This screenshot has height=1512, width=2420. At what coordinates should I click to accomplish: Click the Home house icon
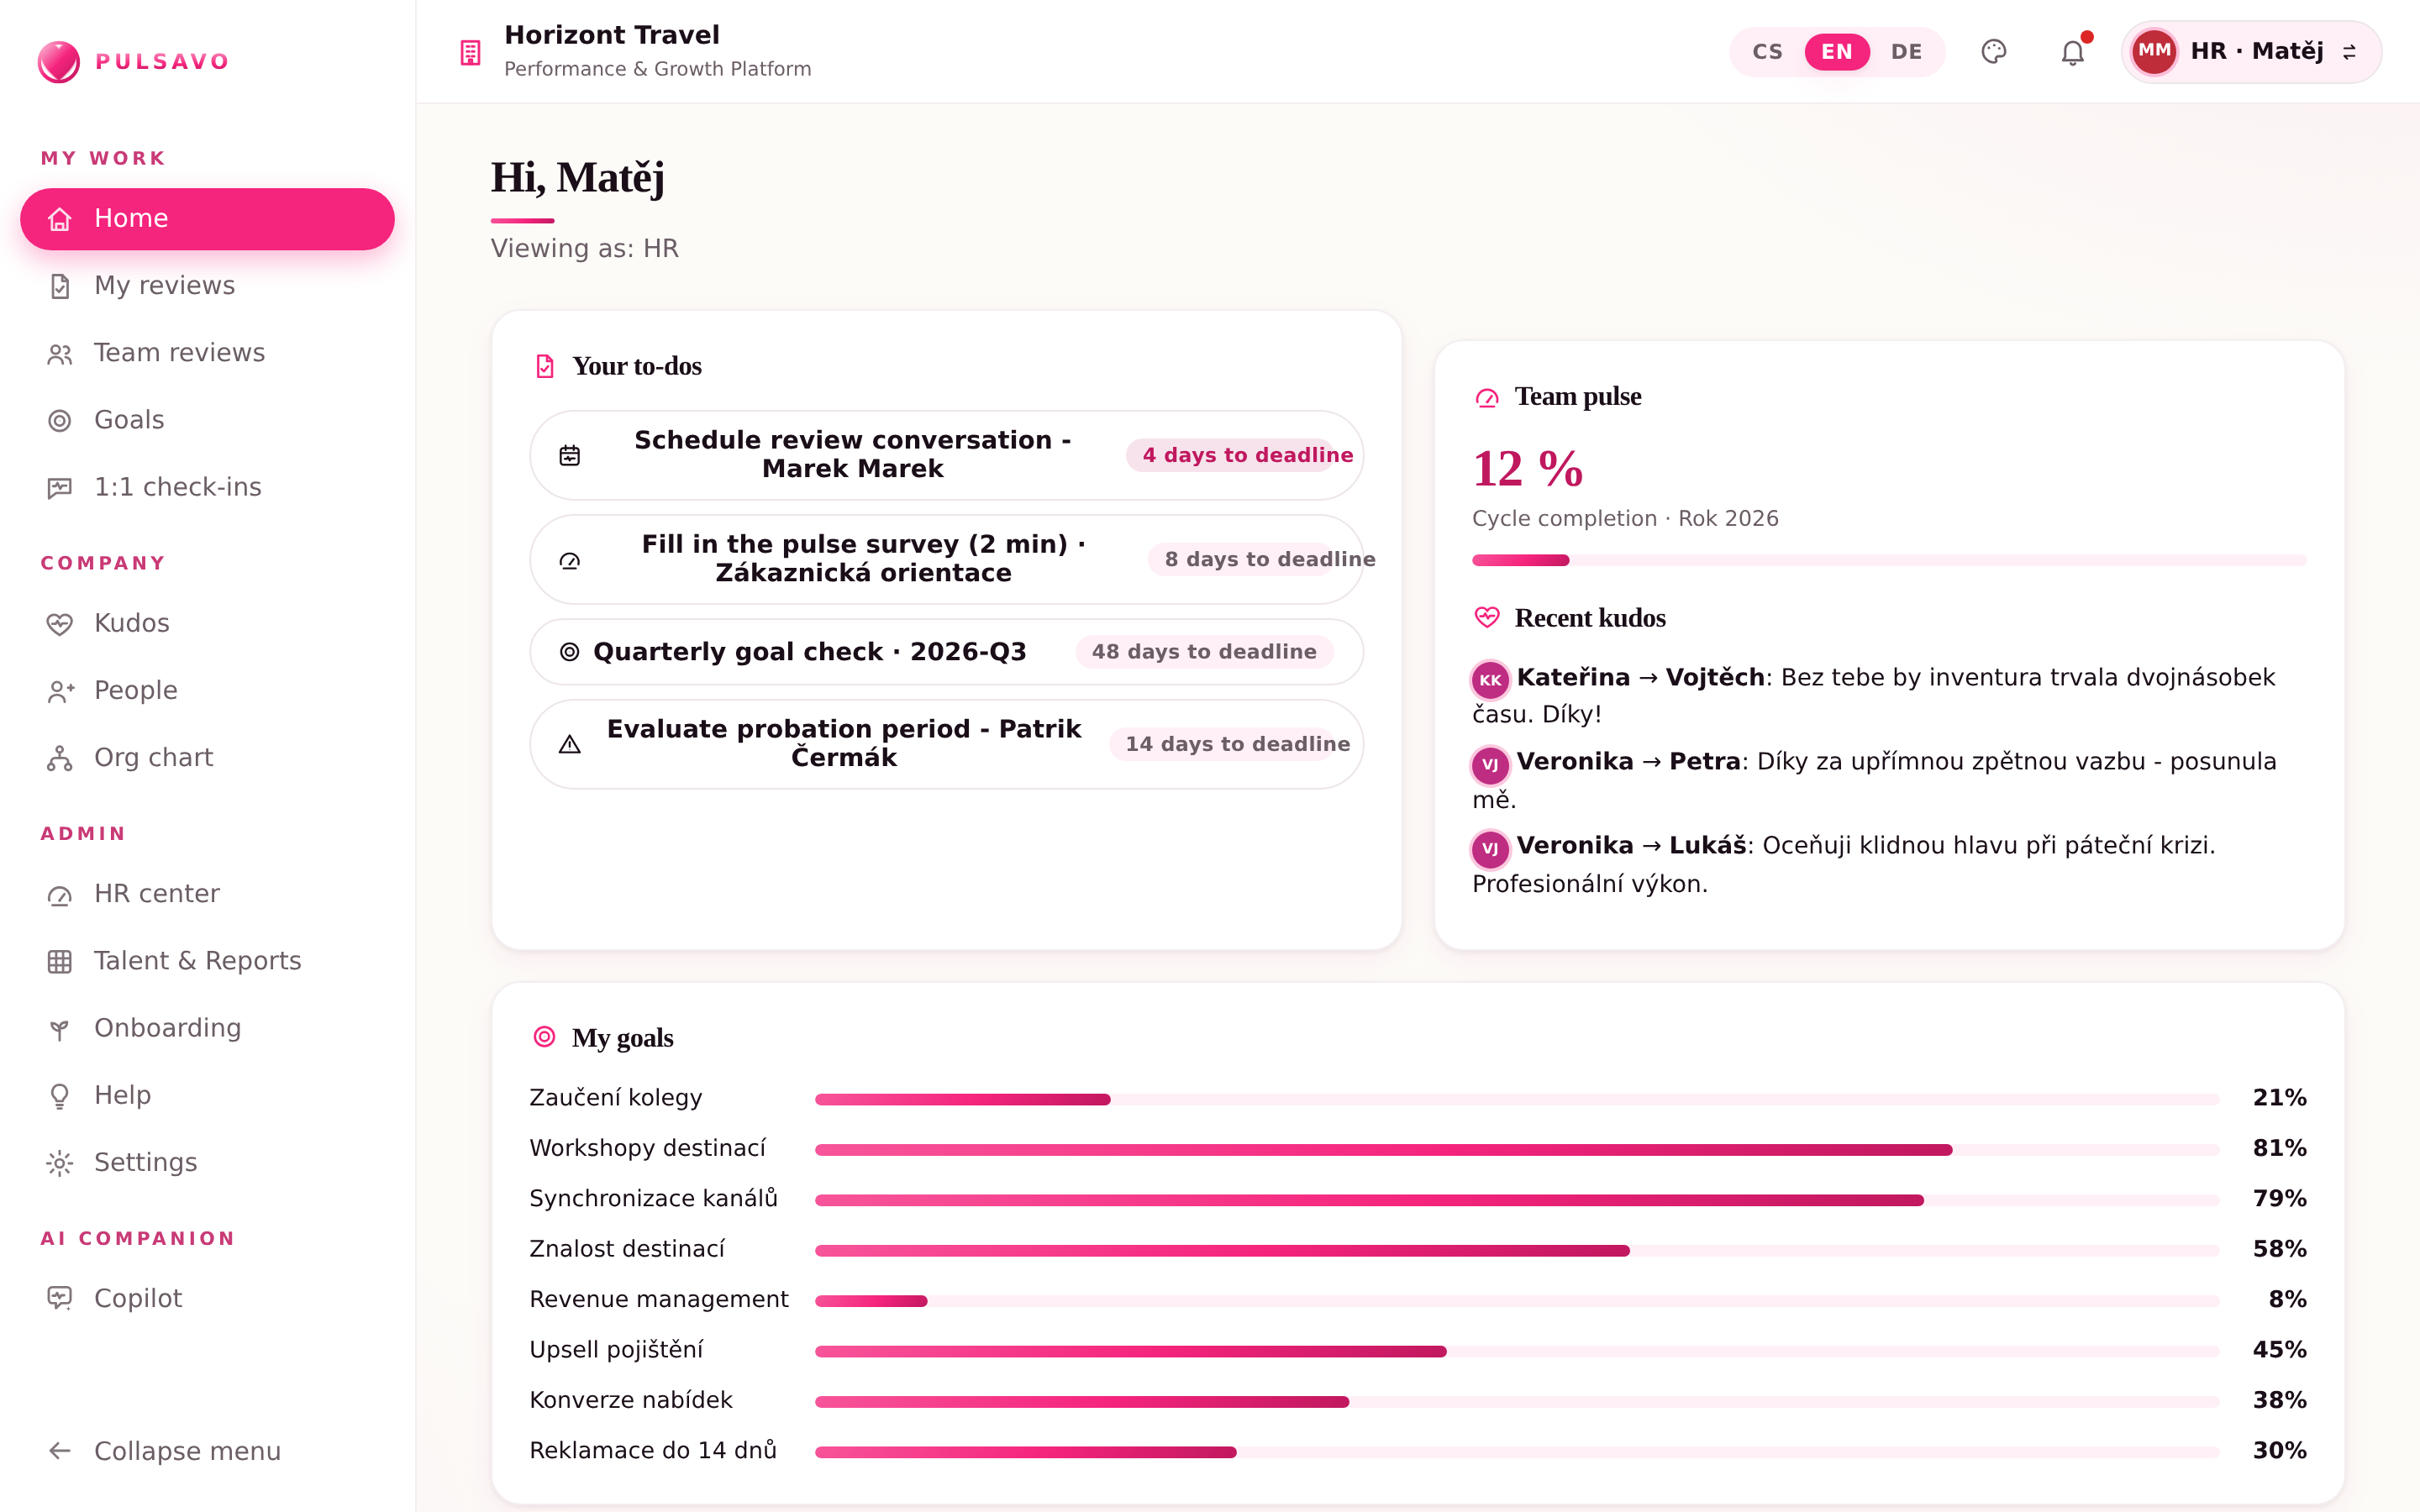click(x=60, y=219)
